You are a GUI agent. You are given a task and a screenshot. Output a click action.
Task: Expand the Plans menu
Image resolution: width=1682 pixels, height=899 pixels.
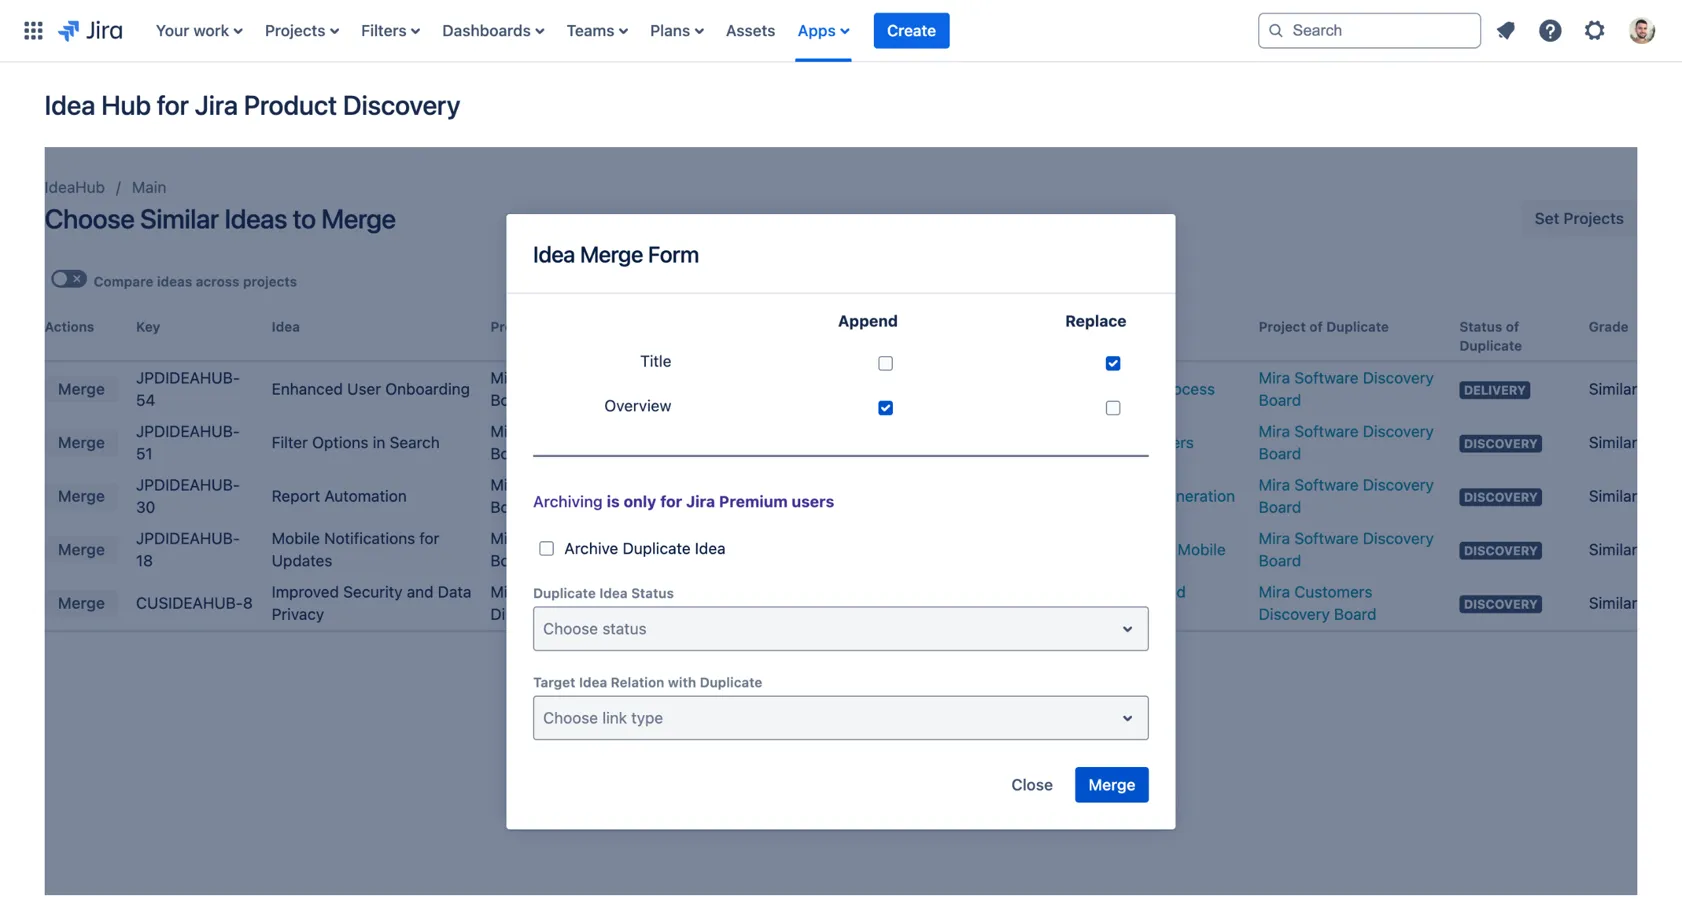click(x=676, y=30)
